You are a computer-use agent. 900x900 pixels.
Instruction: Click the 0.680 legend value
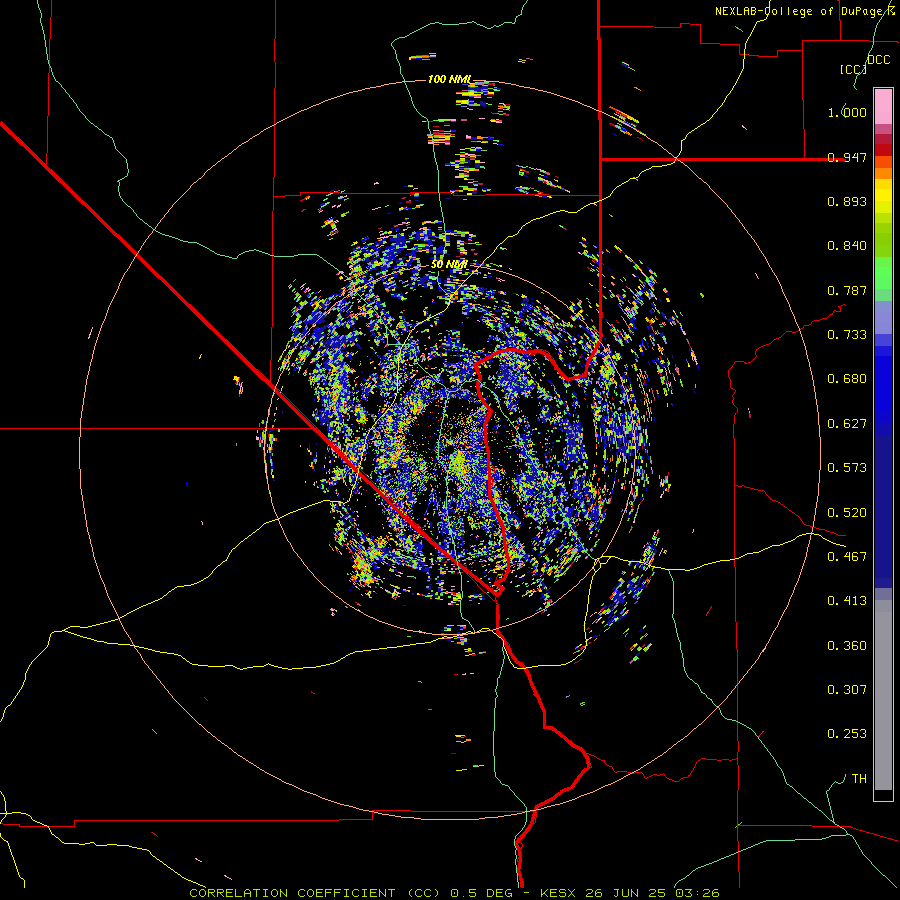pos(847,379)
